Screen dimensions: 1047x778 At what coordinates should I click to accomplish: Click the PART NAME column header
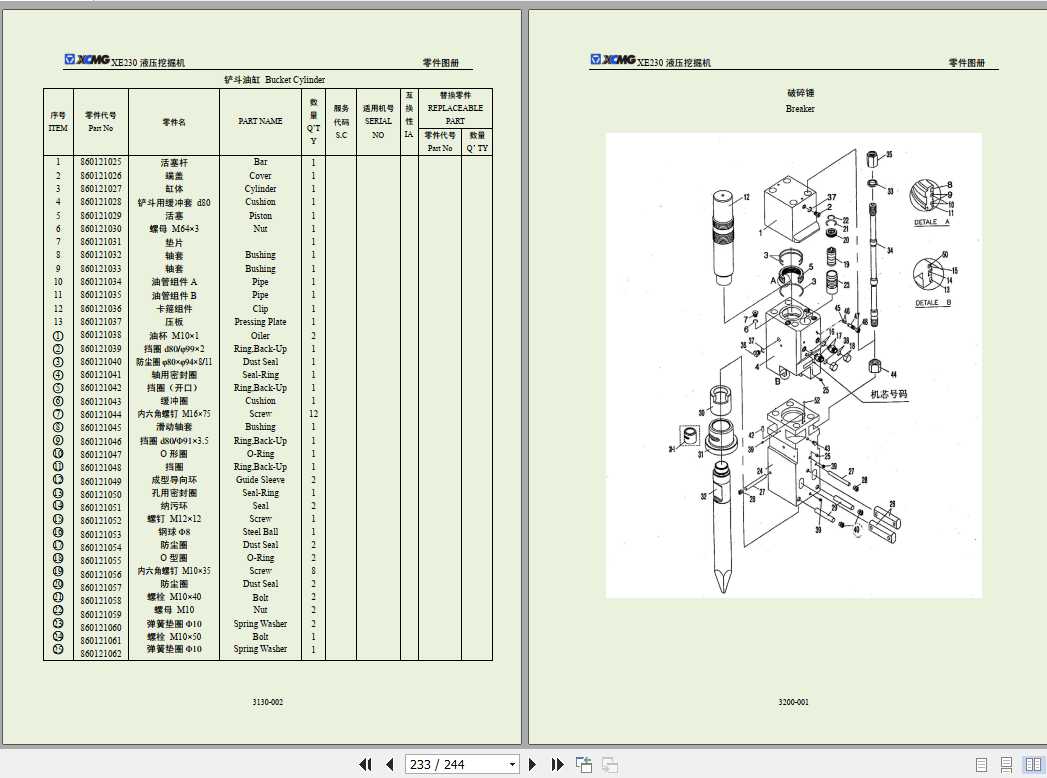(x=260, y=122)
